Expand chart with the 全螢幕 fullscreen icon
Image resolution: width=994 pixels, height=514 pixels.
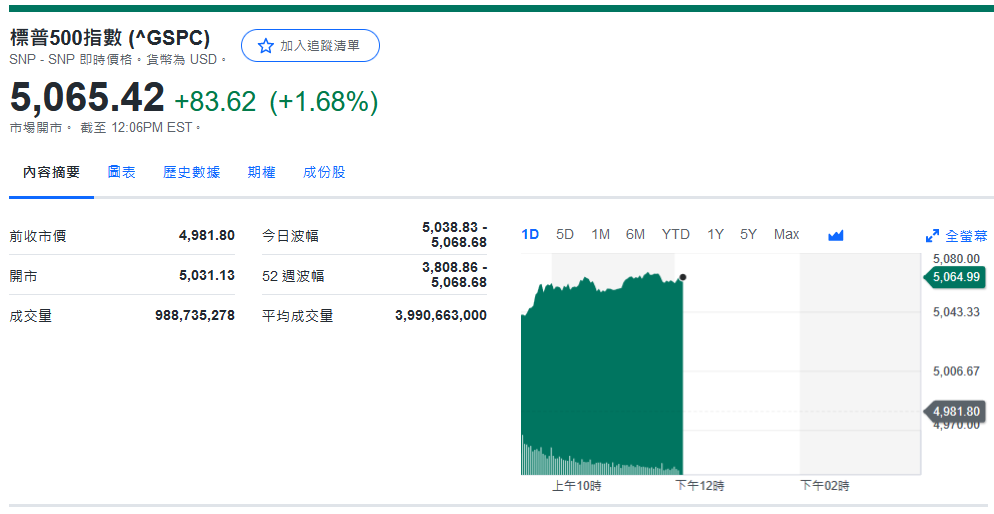tap(956, 236)
